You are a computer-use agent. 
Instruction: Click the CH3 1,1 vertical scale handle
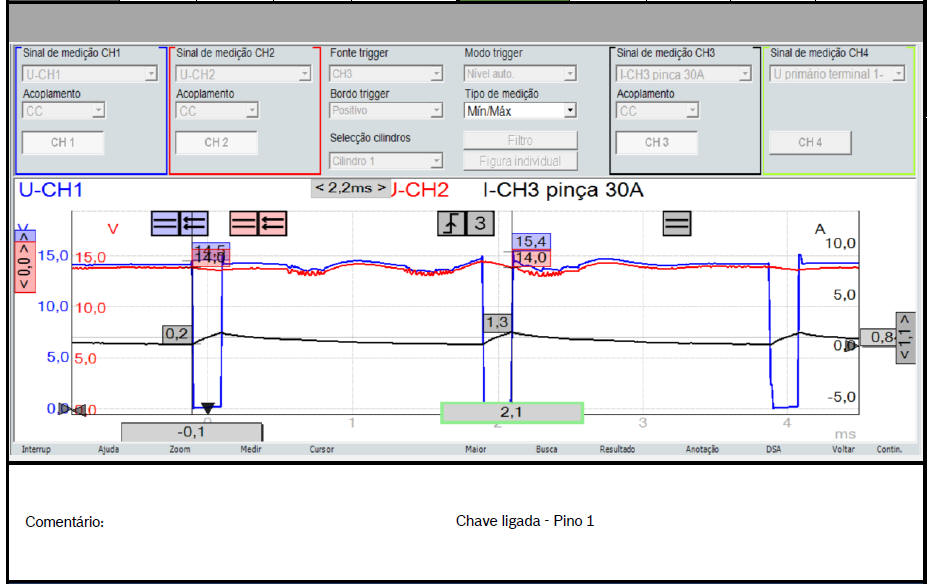tap(905, 337)
